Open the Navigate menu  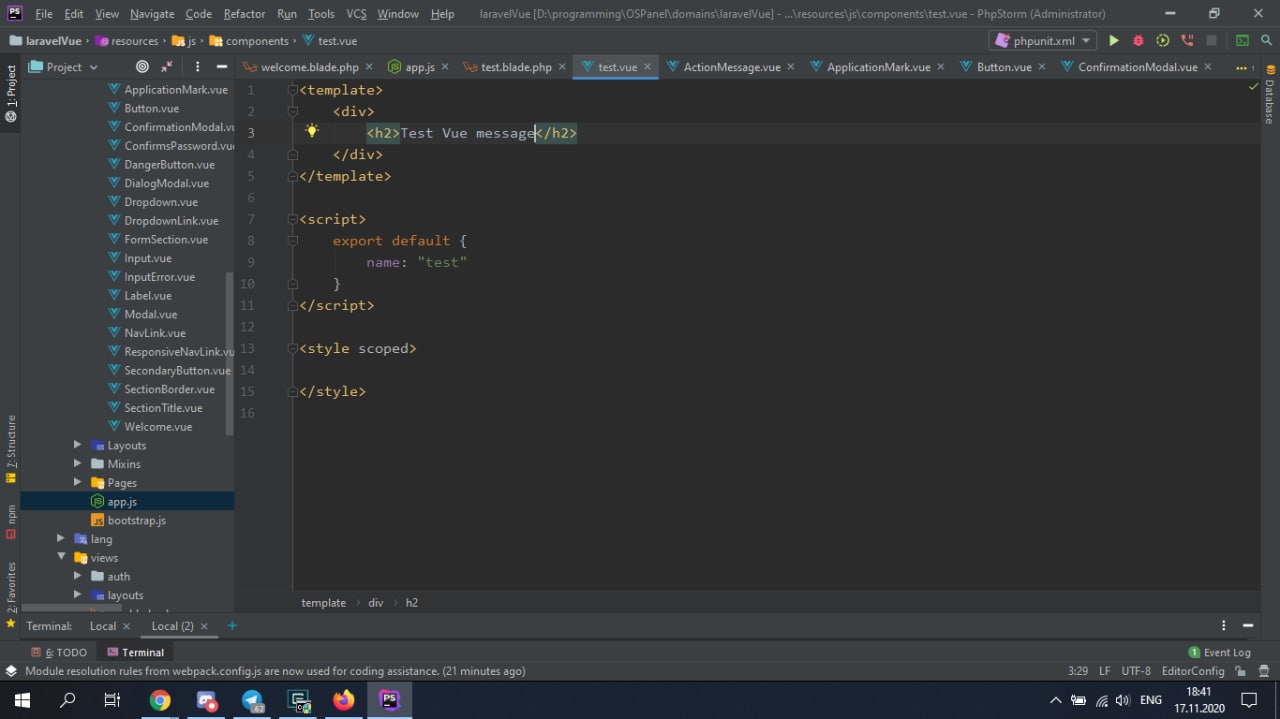coord(152,14)
